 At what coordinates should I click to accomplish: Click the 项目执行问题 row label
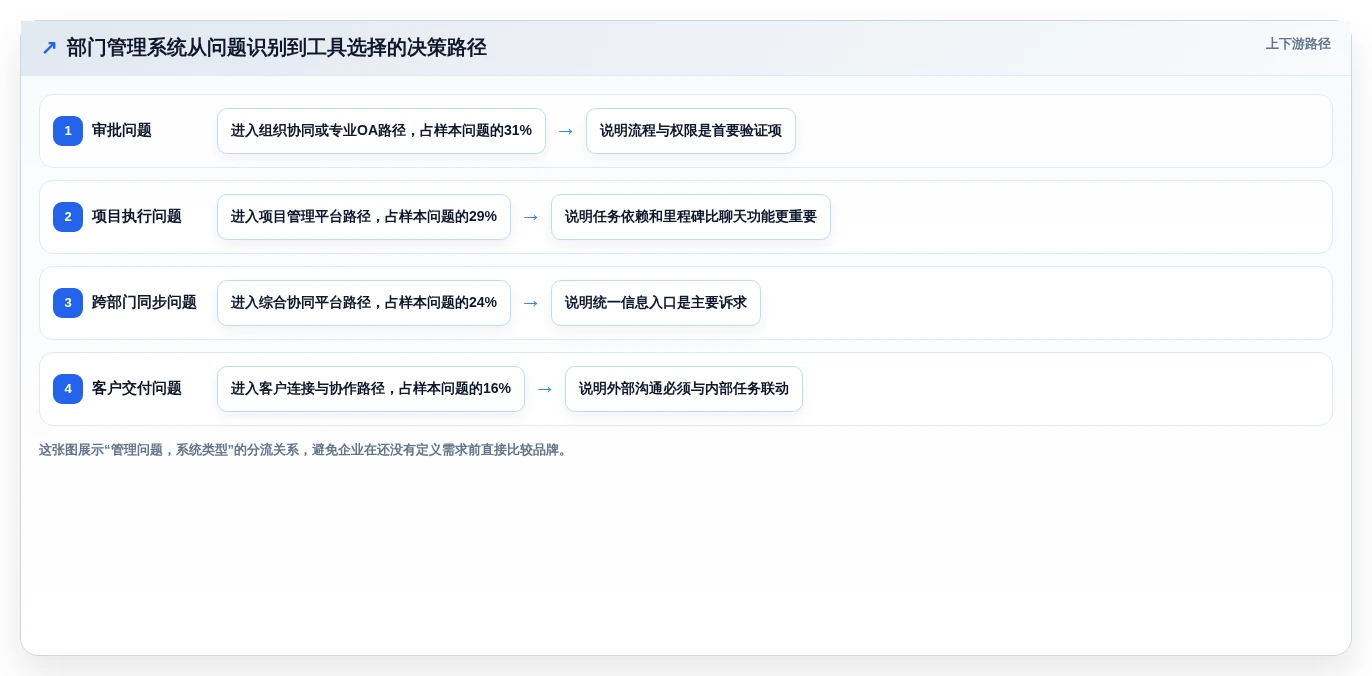pyautogui.click(x=137, y=217)
